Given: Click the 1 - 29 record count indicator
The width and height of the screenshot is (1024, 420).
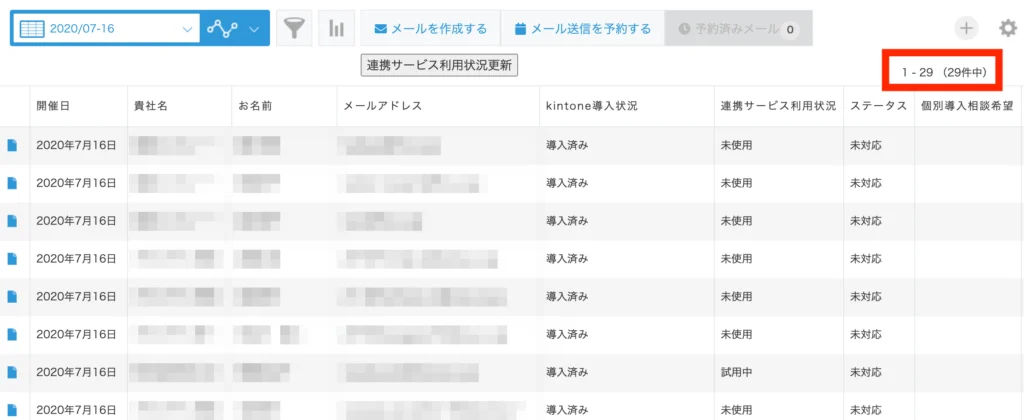Looking at the screenshot, I should pos(944,73).
